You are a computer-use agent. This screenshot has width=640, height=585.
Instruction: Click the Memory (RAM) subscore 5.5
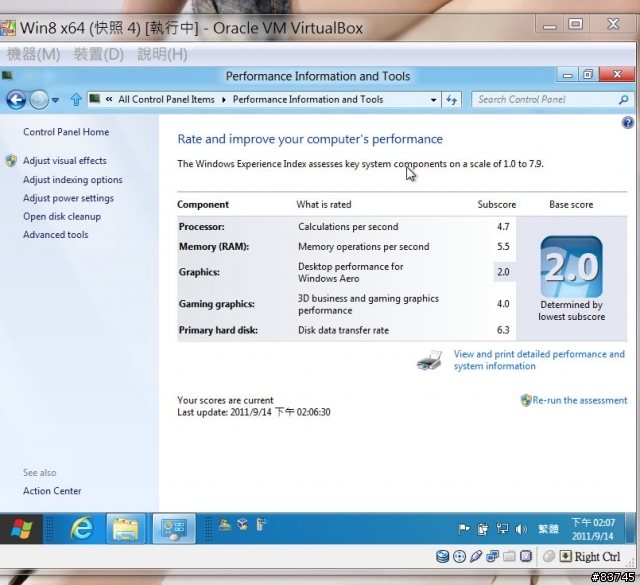coord(503,247)
